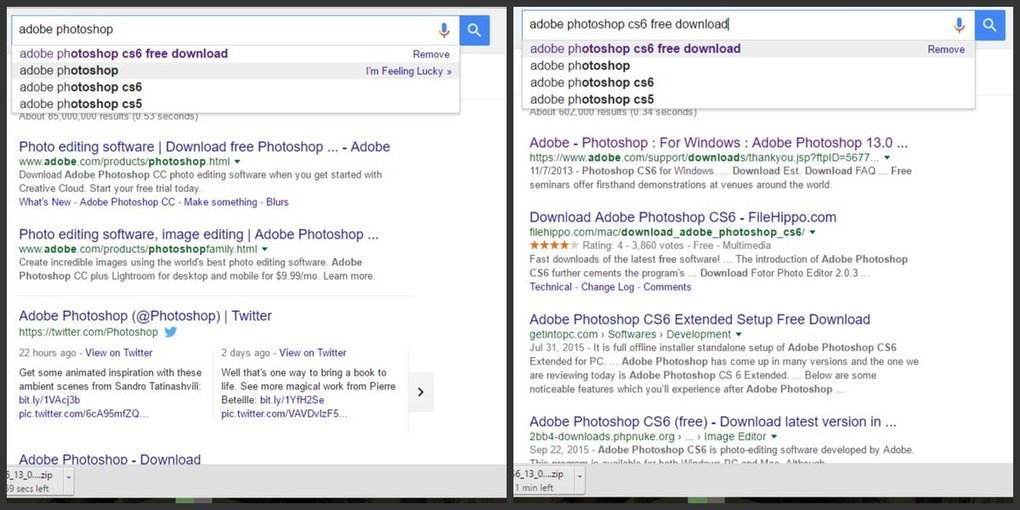
Task: Expand the arrow beside getintopc.com Softwares › Development
Action: [x=738, y=335]
